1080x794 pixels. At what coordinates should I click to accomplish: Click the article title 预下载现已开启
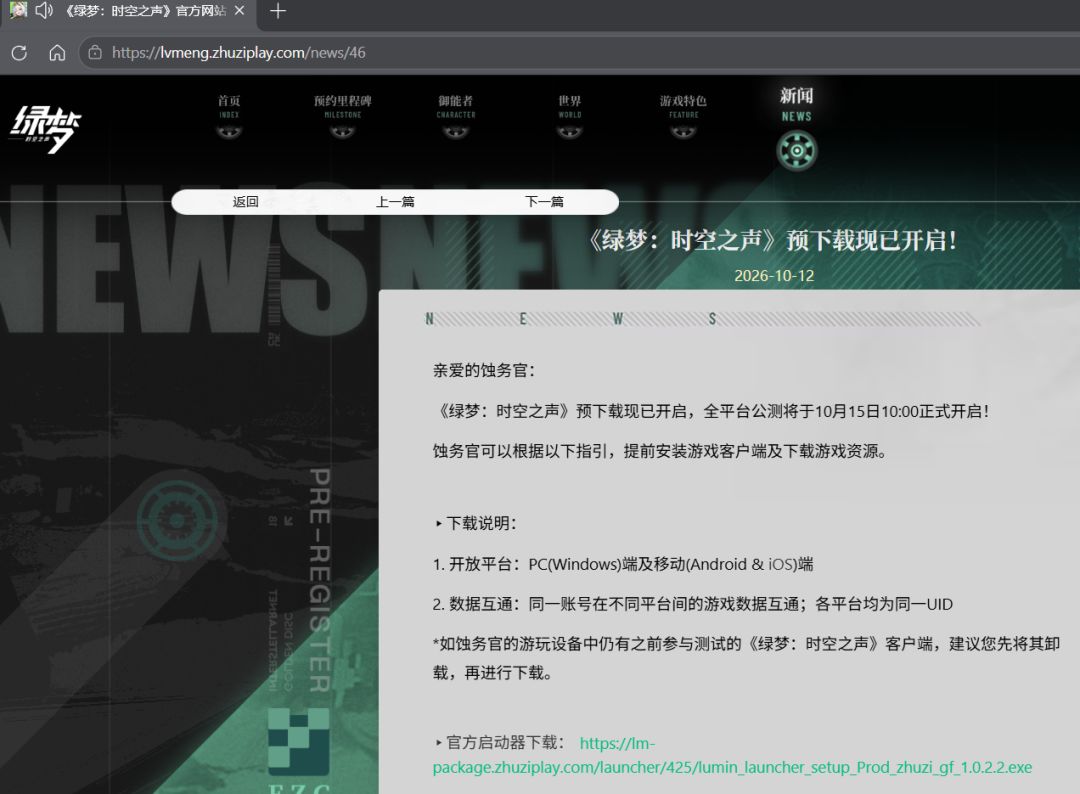tap(773, 240)
